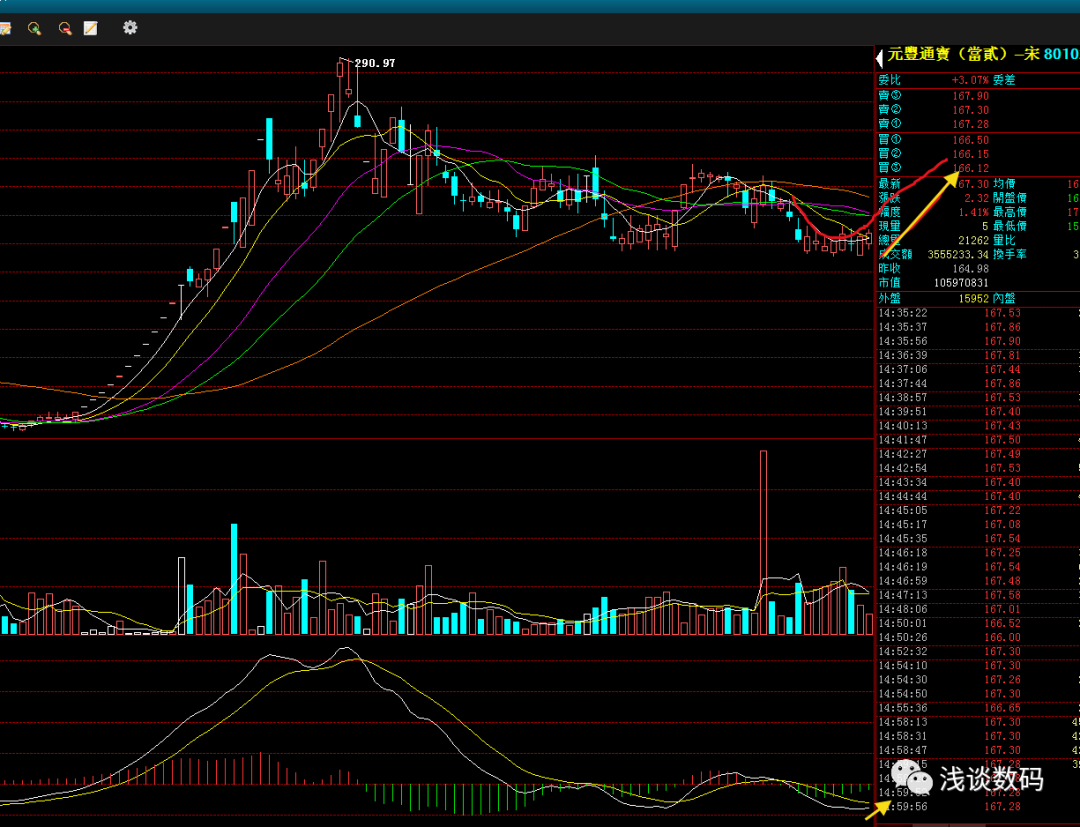Screen dimensions: 1080x827
Task: Select tick trade at 14:41:47
Action: click(977, 440)
